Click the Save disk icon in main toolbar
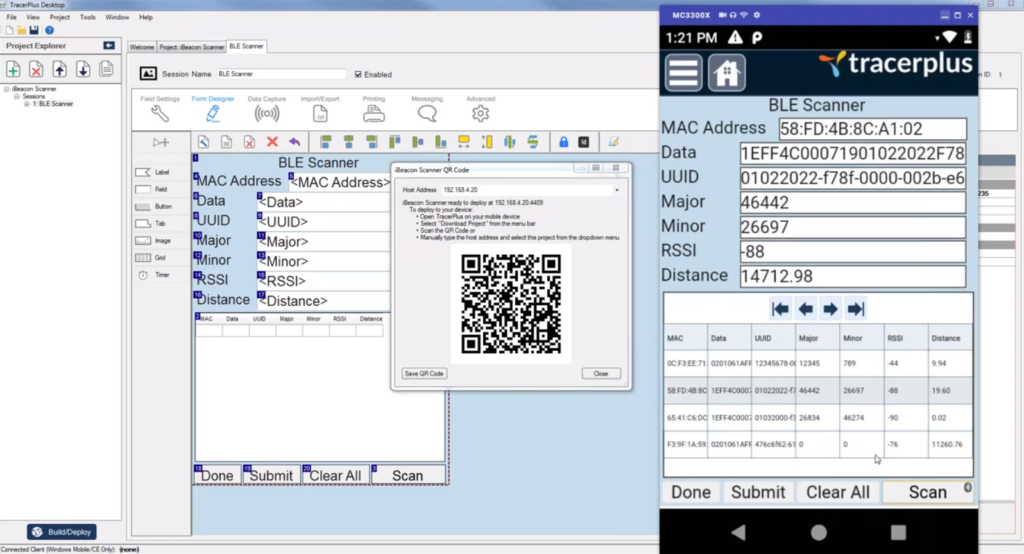The width and height of the screenshot is (1024, 554). 34,30
